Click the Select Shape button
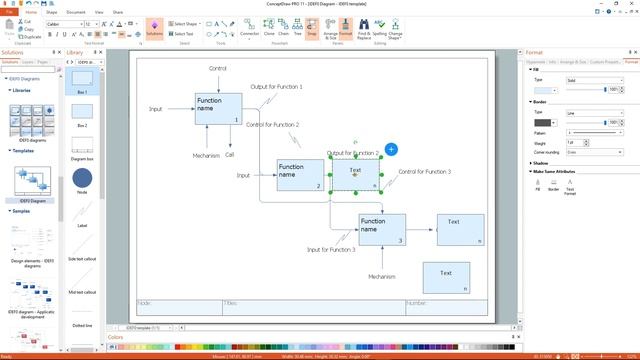The height and width of the screenshot is (360, 640). tap(184, 24)
